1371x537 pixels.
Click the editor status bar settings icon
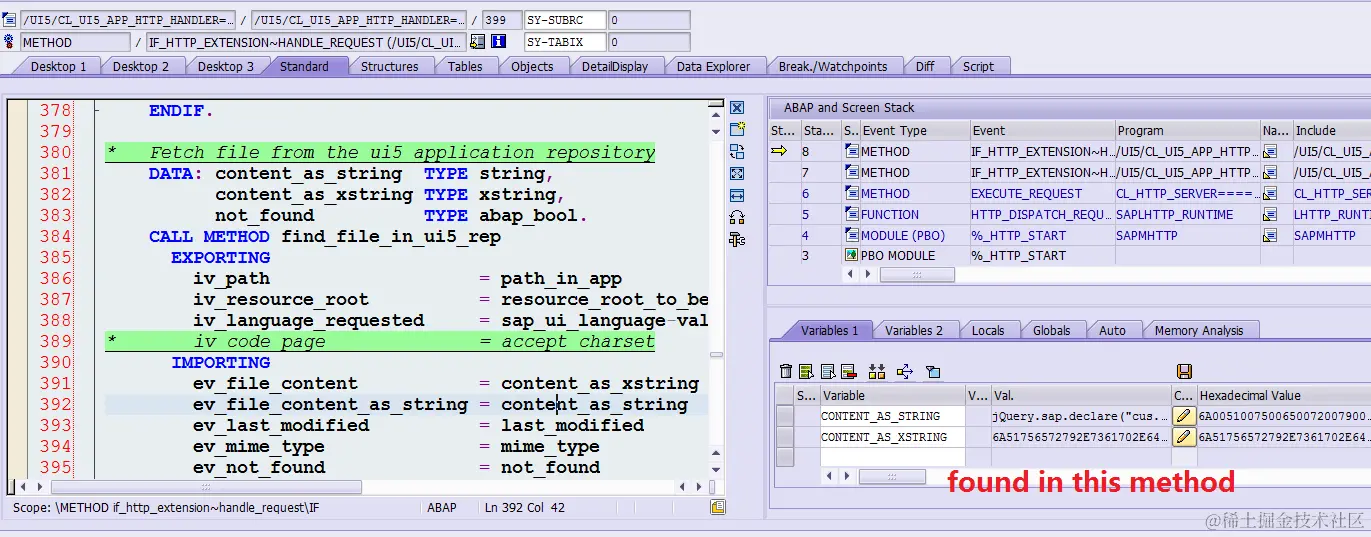[x=718, y=507]
